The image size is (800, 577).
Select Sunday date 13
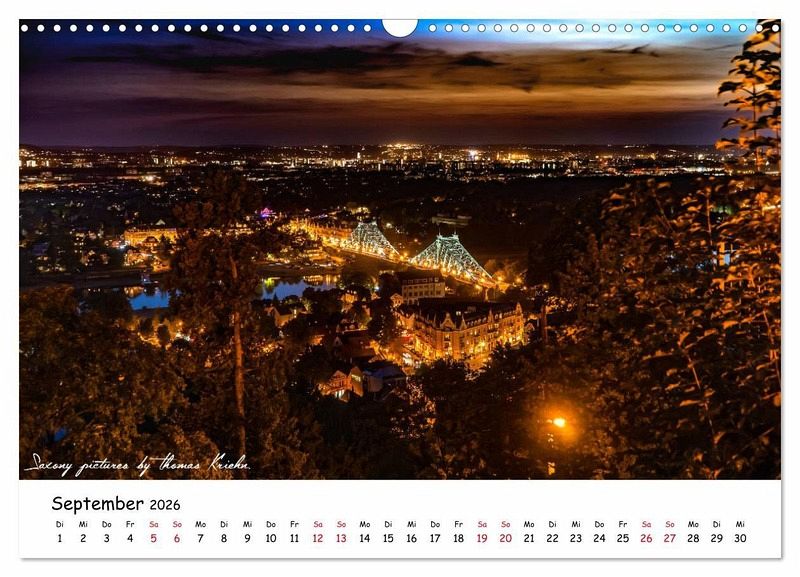click(341, 538)
